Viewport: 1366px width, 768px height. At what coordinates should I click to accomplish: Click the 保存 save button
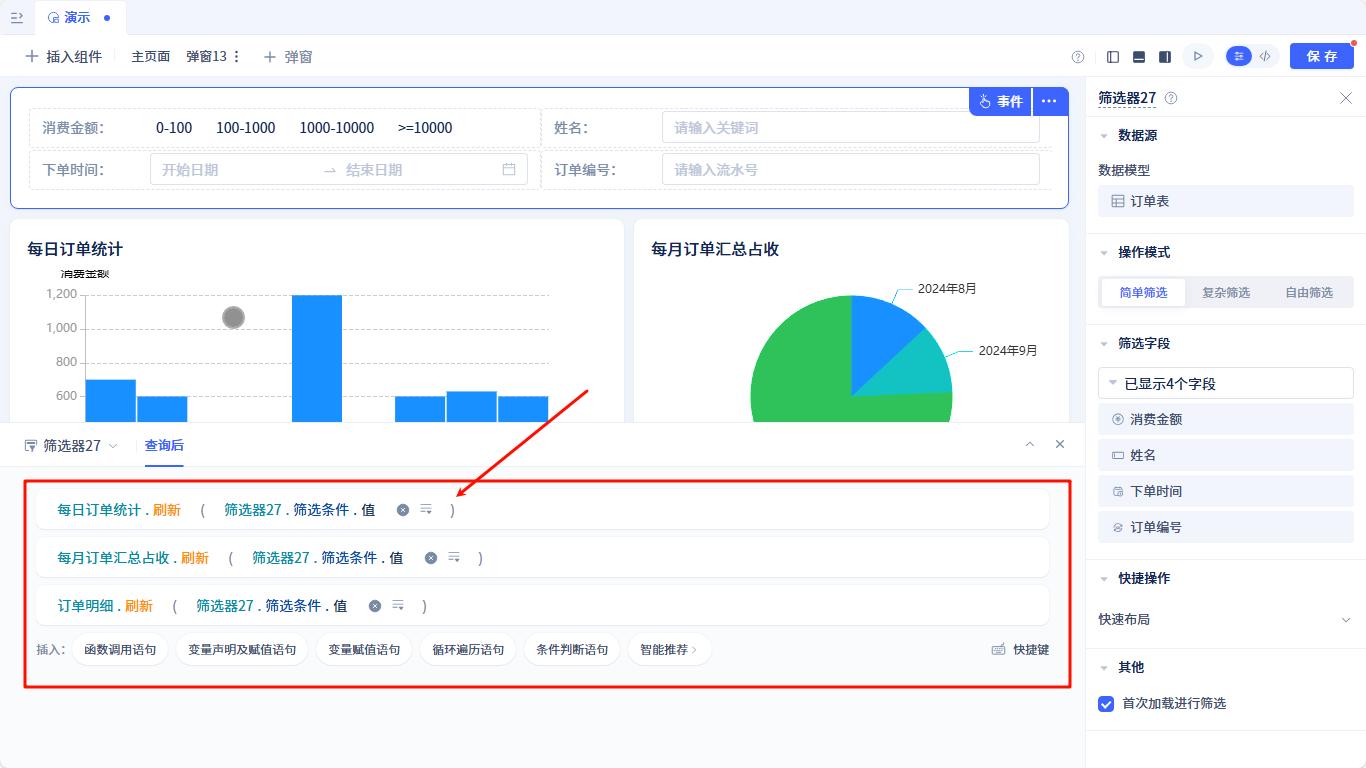[x=1321, y=56]
